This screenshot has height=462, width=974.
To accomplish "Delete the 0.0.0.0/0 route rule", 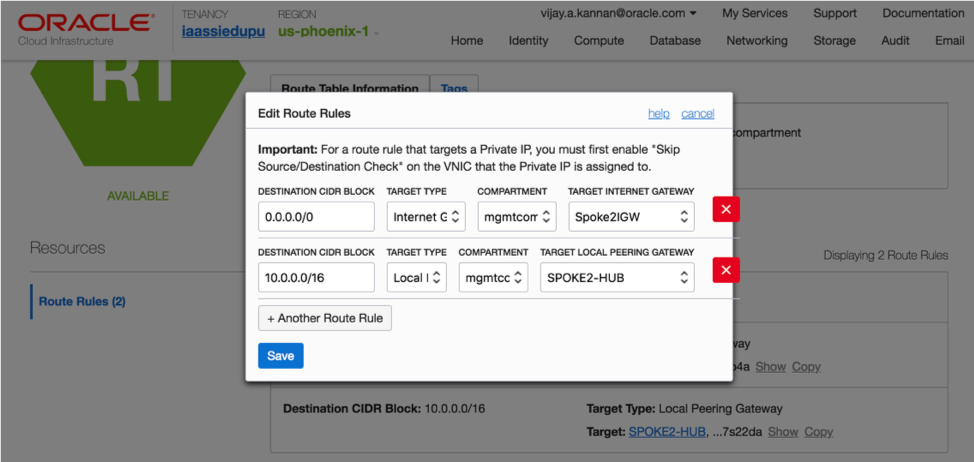I will click(725, 209).
